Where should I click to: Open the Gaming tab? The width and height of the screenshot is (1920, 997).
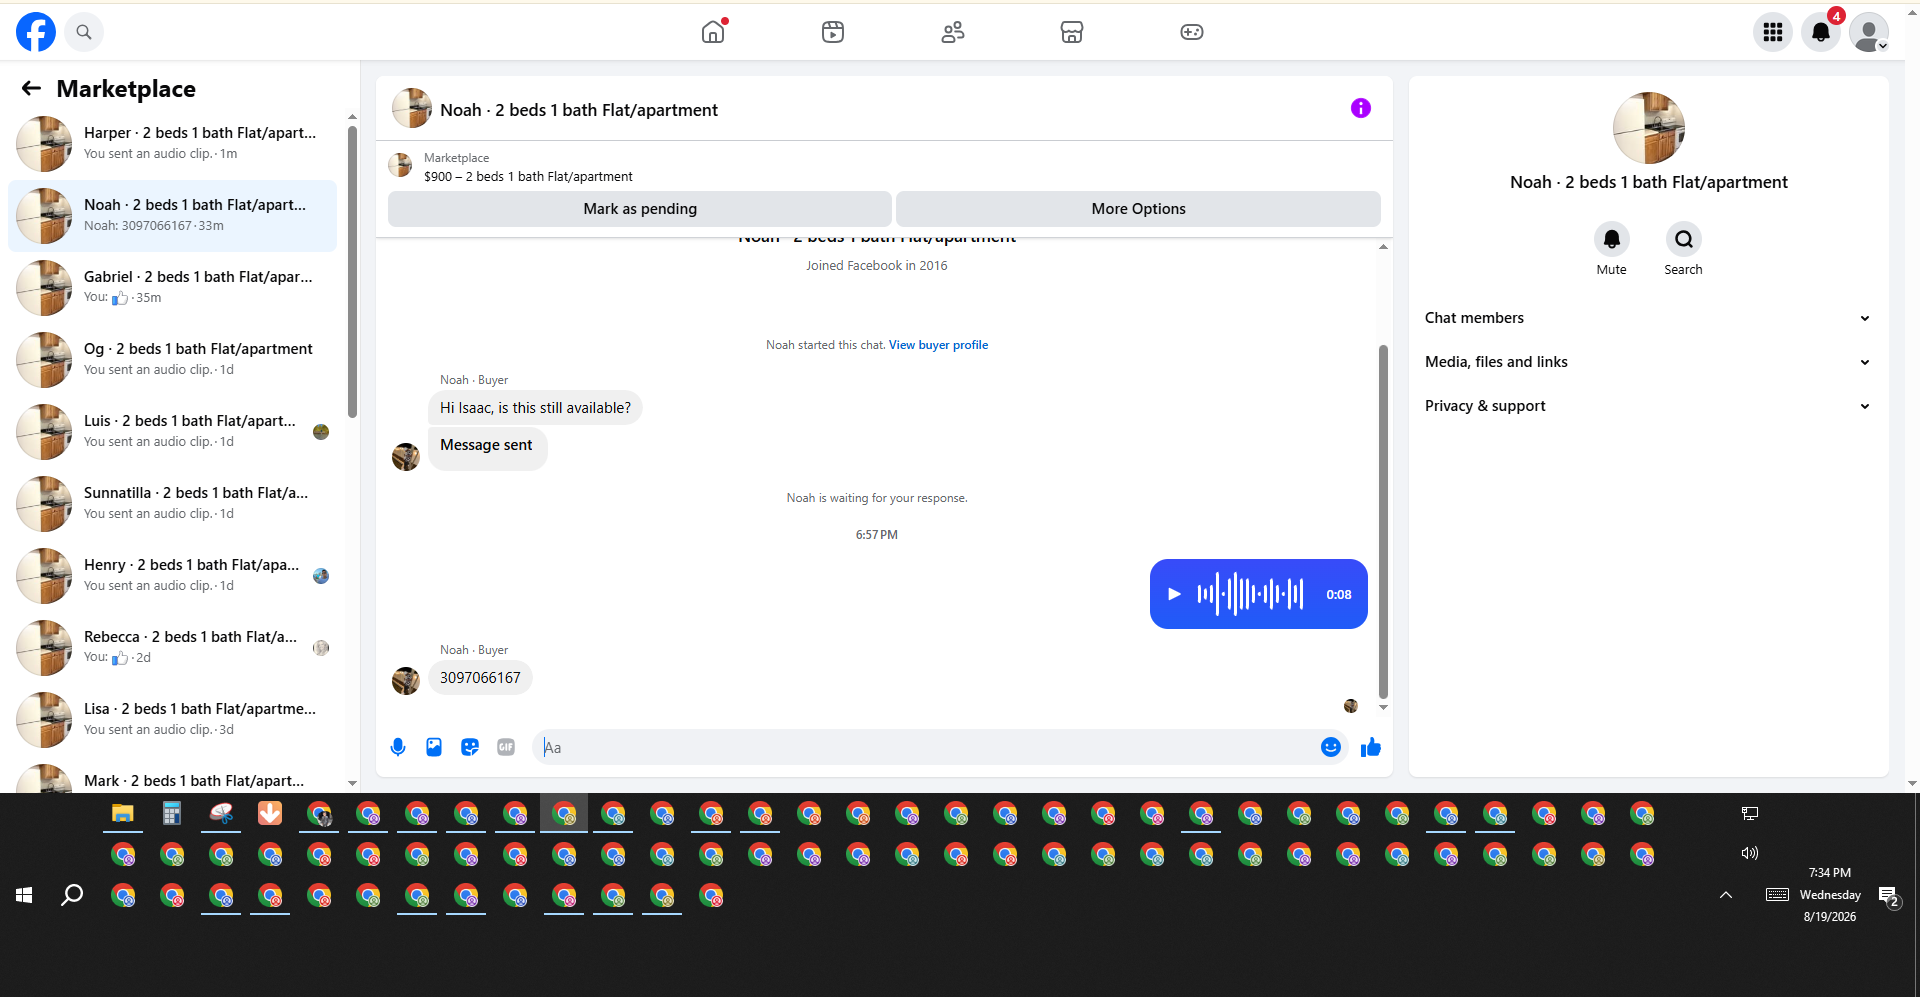coord(1192,32)
